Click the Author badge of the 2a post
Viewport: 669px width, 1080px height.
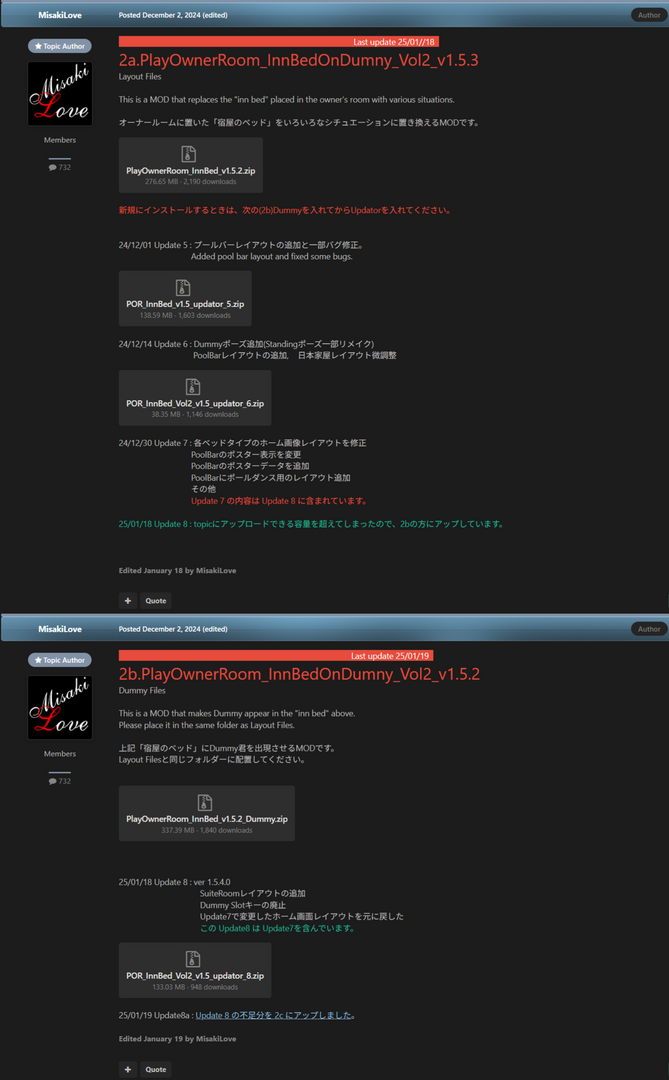[x=648, y=15]
